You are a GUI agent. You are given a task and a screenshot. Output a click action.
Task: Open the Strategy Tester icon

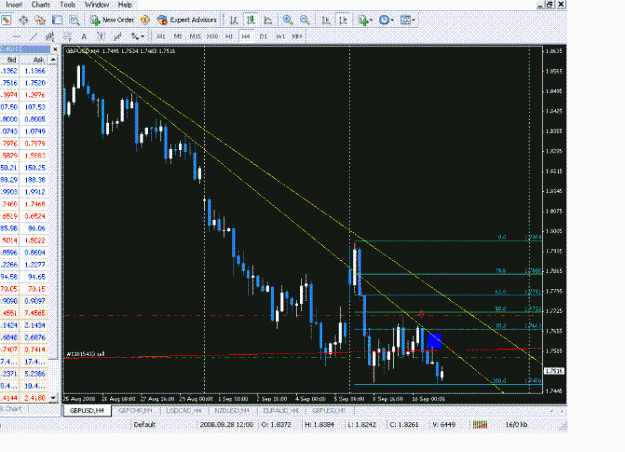(x=74, y=20)
